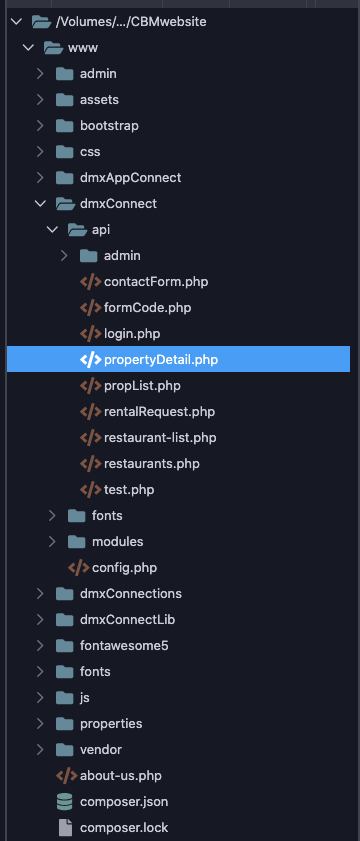
Task: Click the code icon next to config.php
Action: pos(78,567)
